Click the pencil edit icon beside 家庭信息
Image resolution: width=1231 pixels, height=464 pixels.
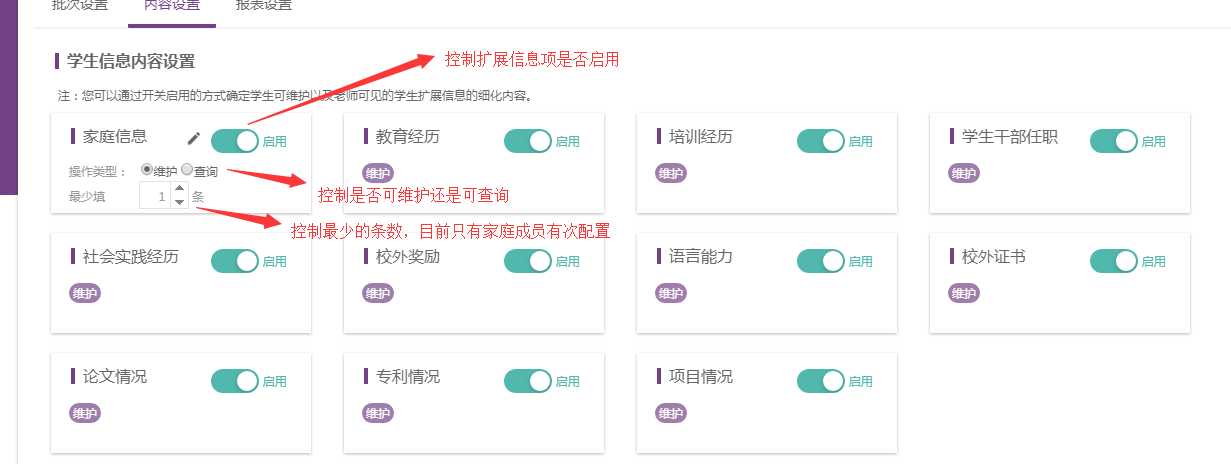194,139
